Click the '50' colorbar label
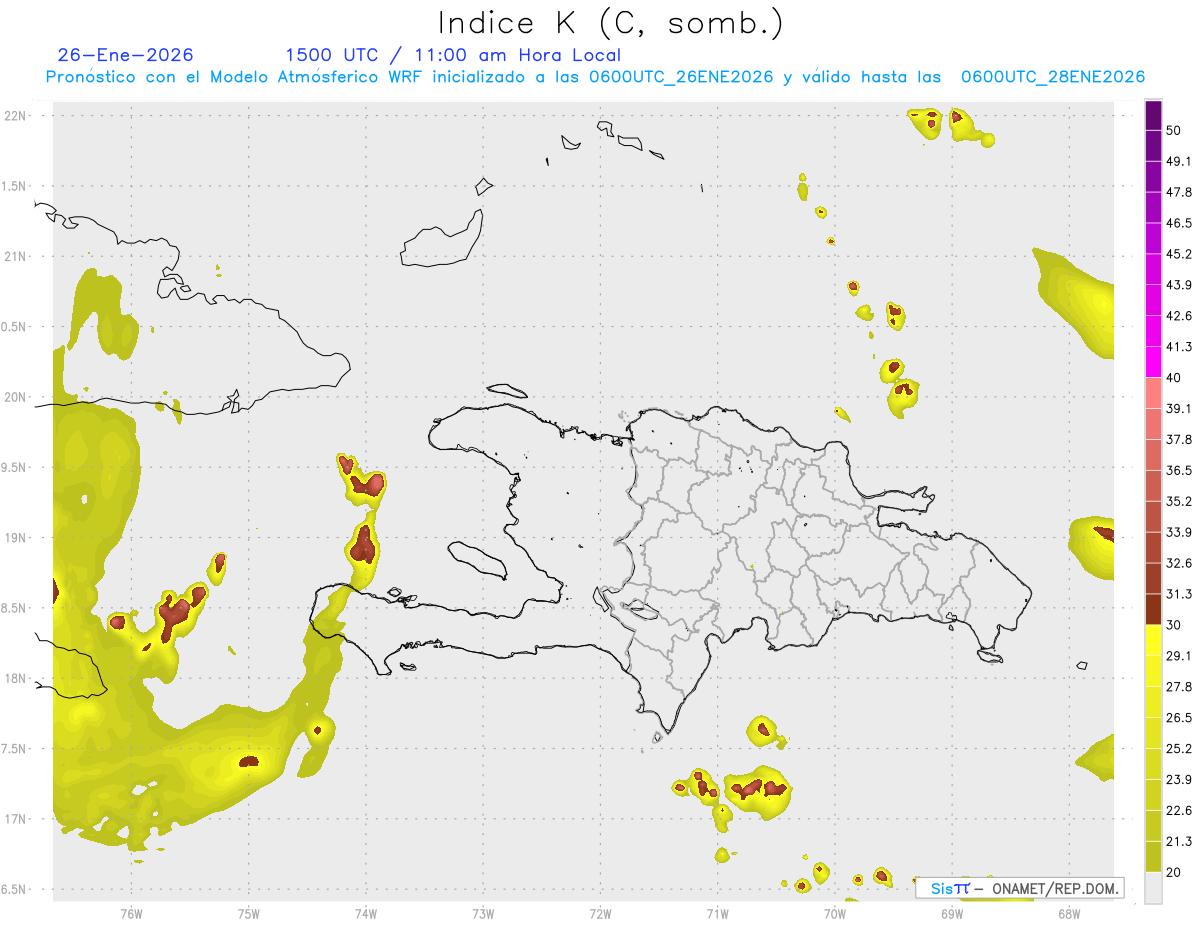1200x927 pixels. [x=1175, y=131]
